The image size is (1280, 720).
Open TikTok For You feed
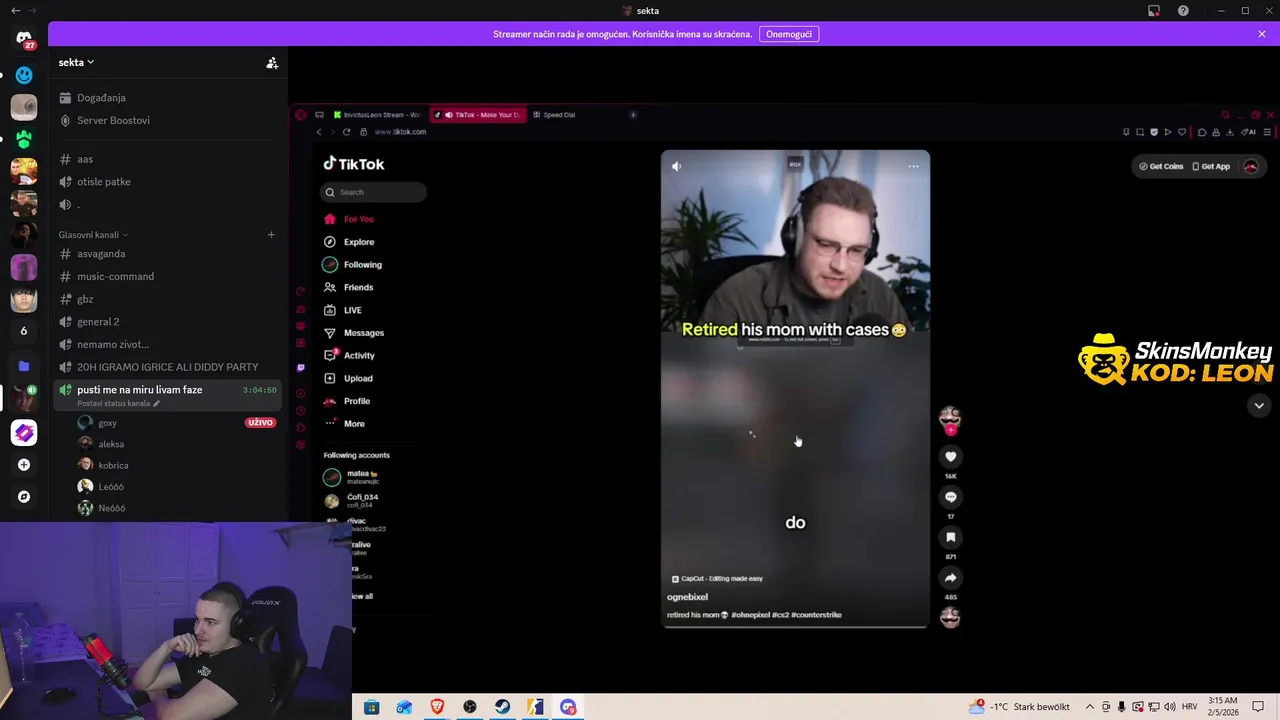[349, 219]
